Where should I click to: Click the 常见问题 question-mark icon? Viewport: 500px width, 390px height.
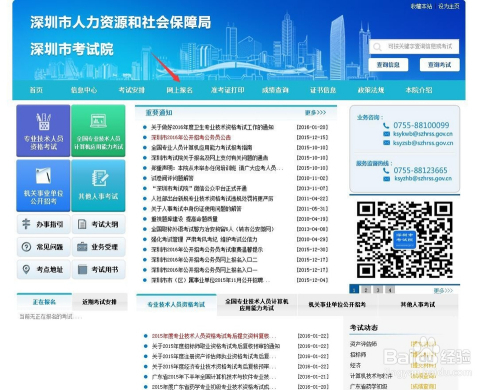tap(26, 247)
